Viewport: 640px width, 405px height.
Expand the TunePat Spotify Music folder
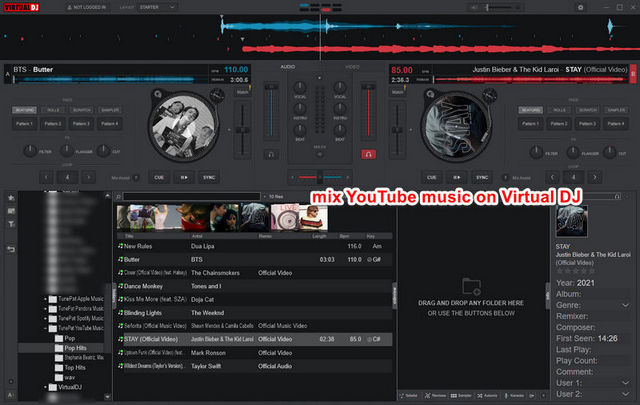click(x=45, y=318)
